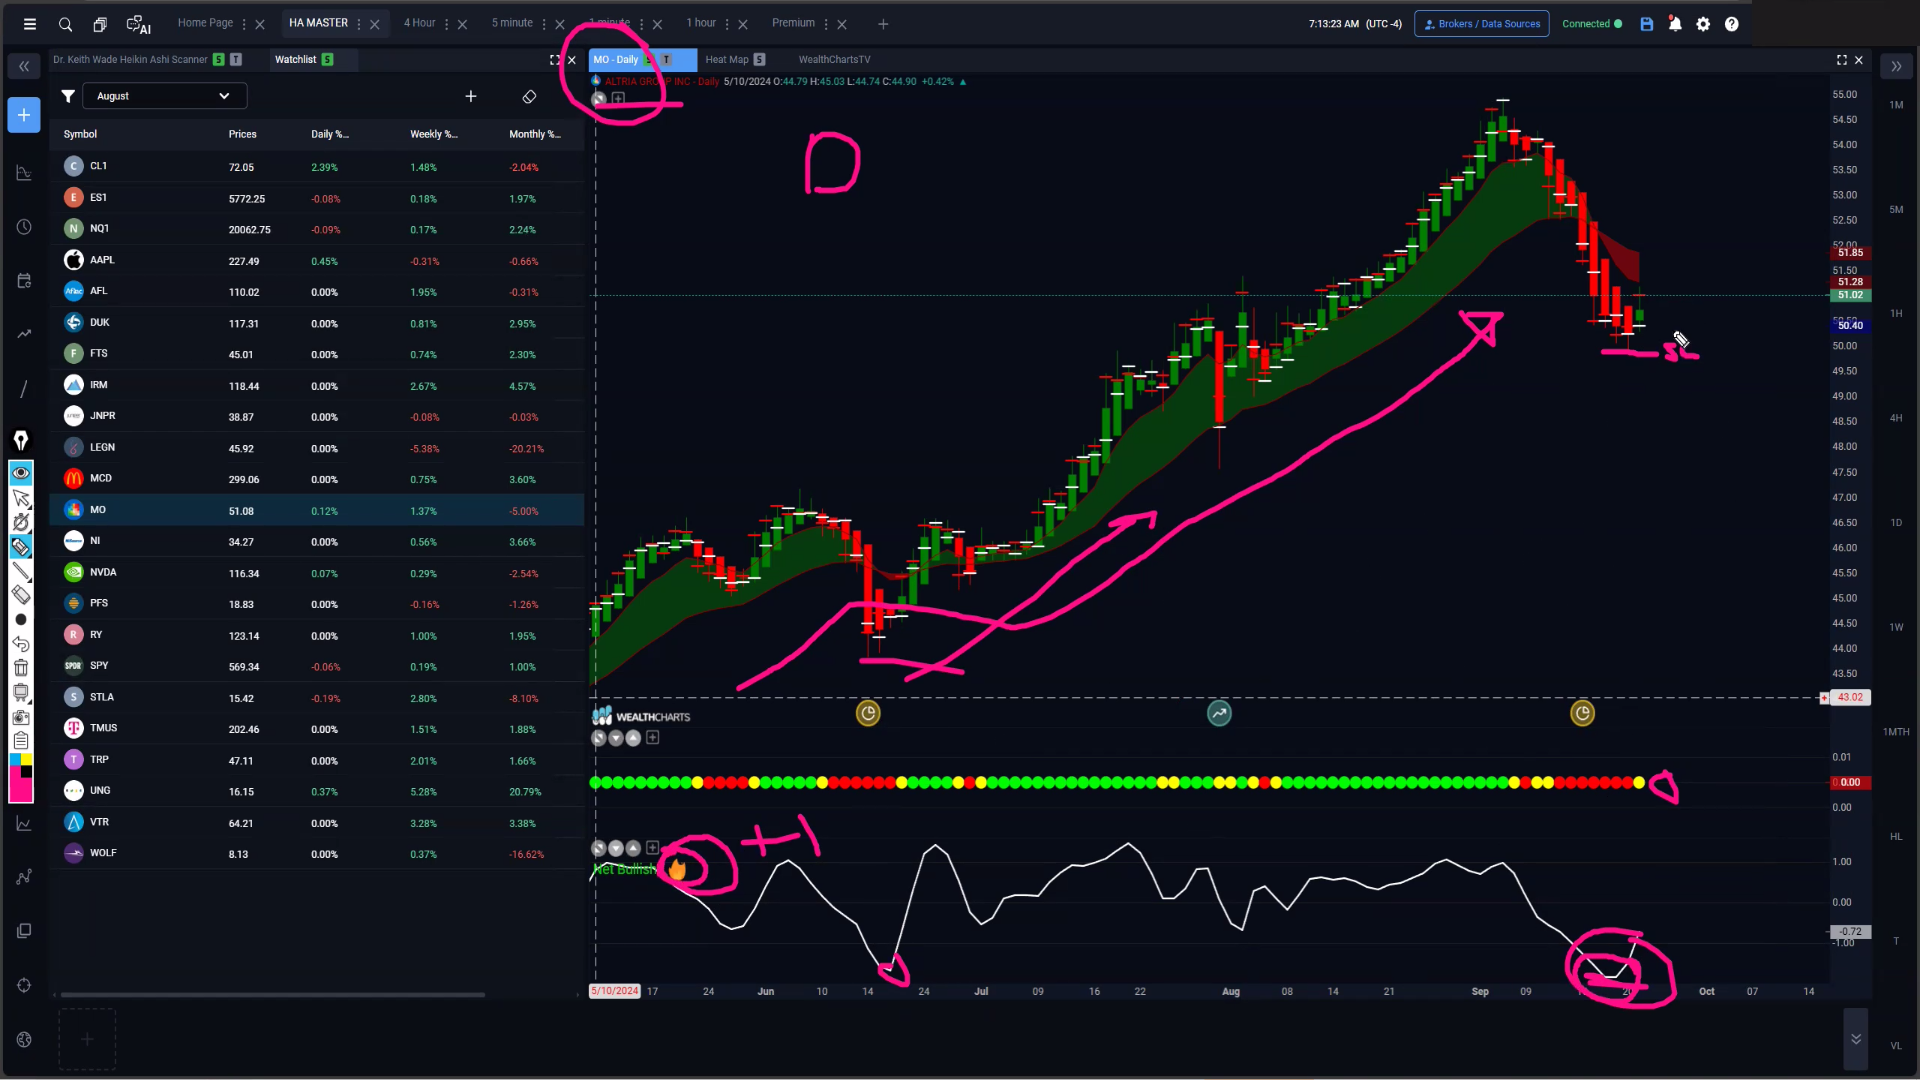Save workspace with the floppy disk icon
1920x1080 pixels.
[x=1647, y=24]
